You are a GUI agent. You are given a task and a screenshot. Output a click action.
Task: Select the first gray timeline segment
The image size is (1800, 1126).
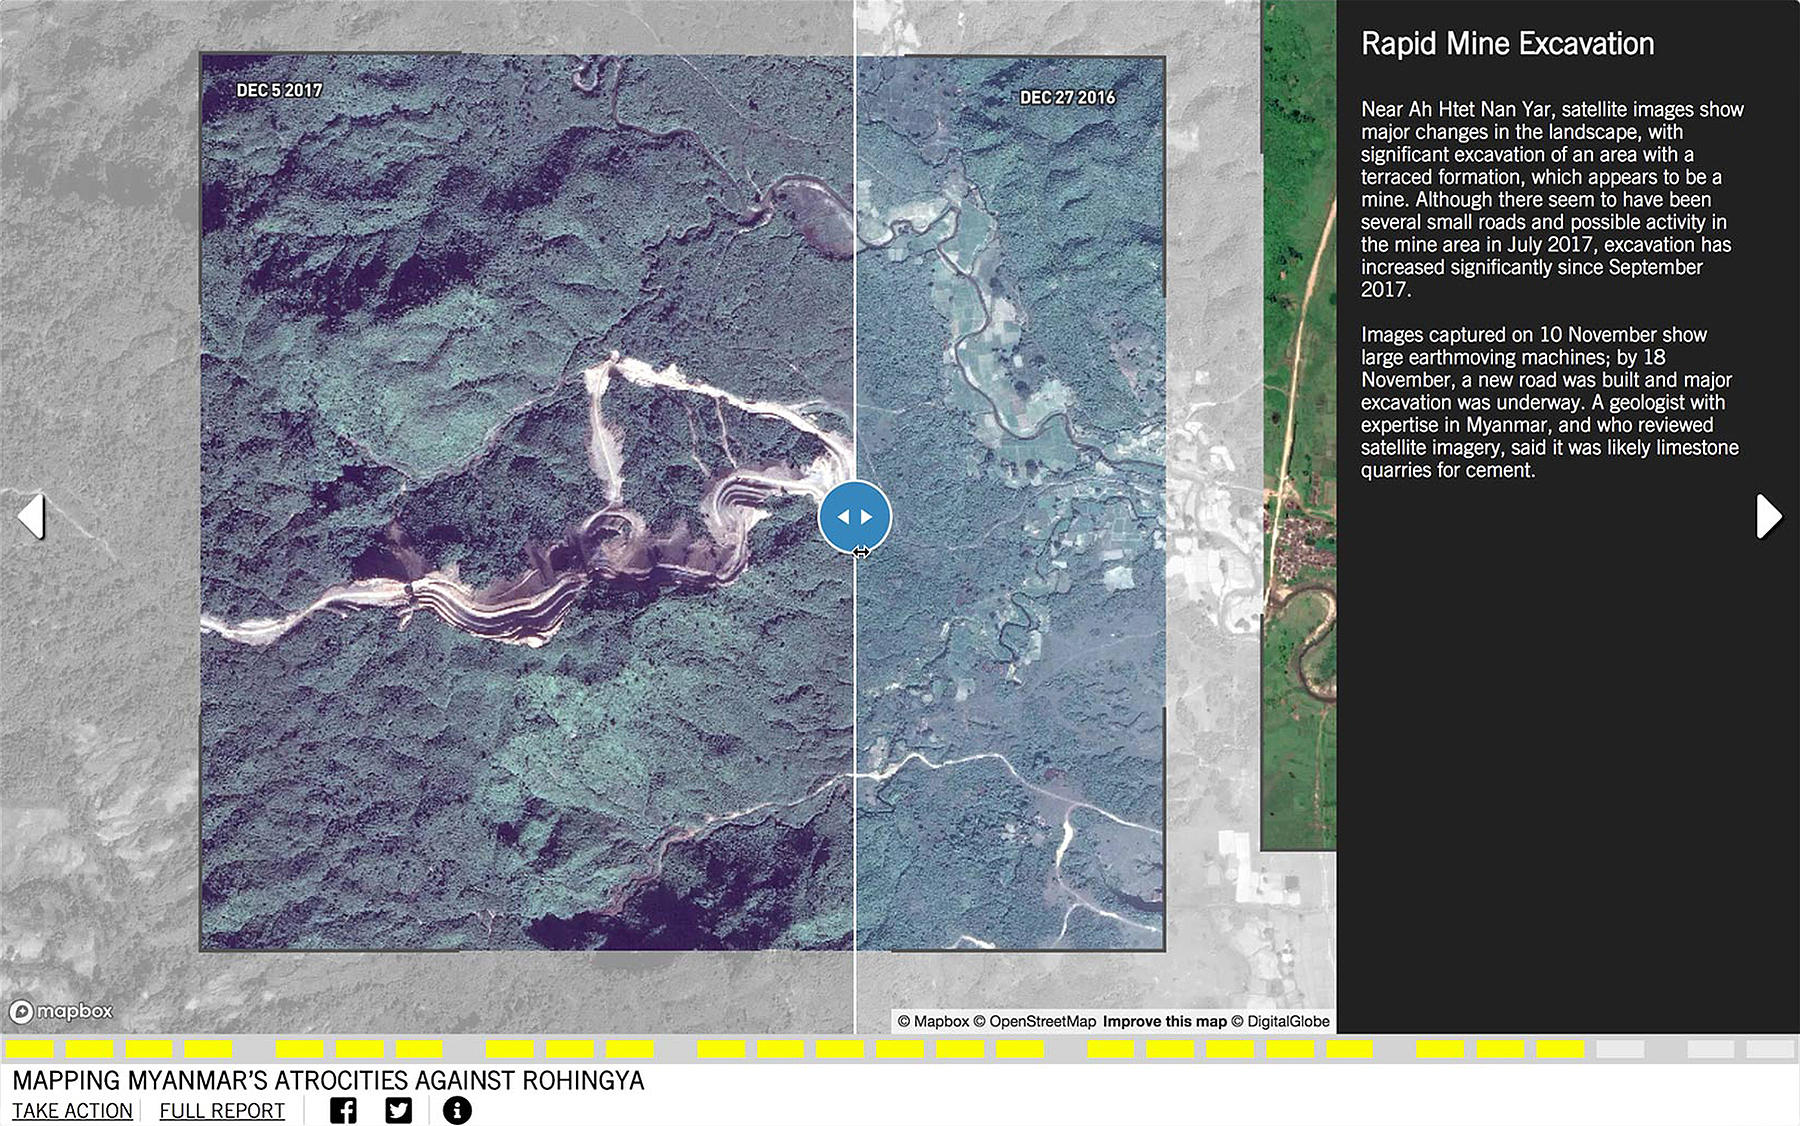coord(1620,1049)
